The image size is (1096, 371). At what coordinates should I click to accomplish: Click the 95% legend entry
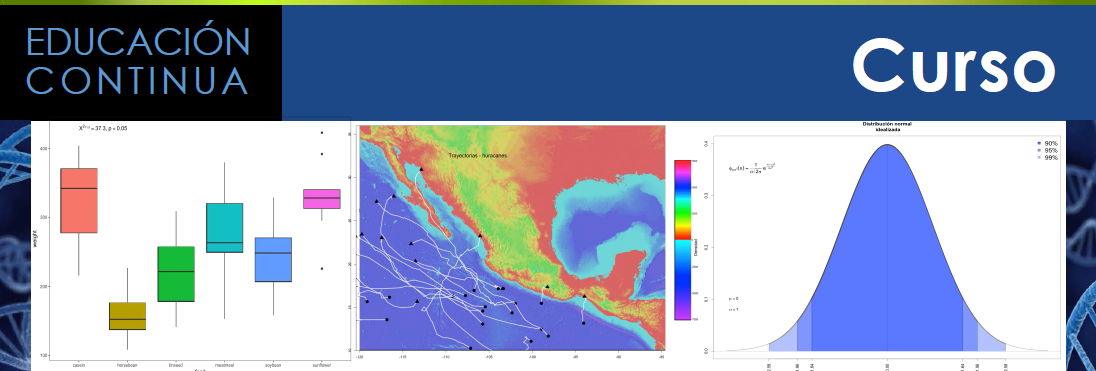coord(1046,150)
